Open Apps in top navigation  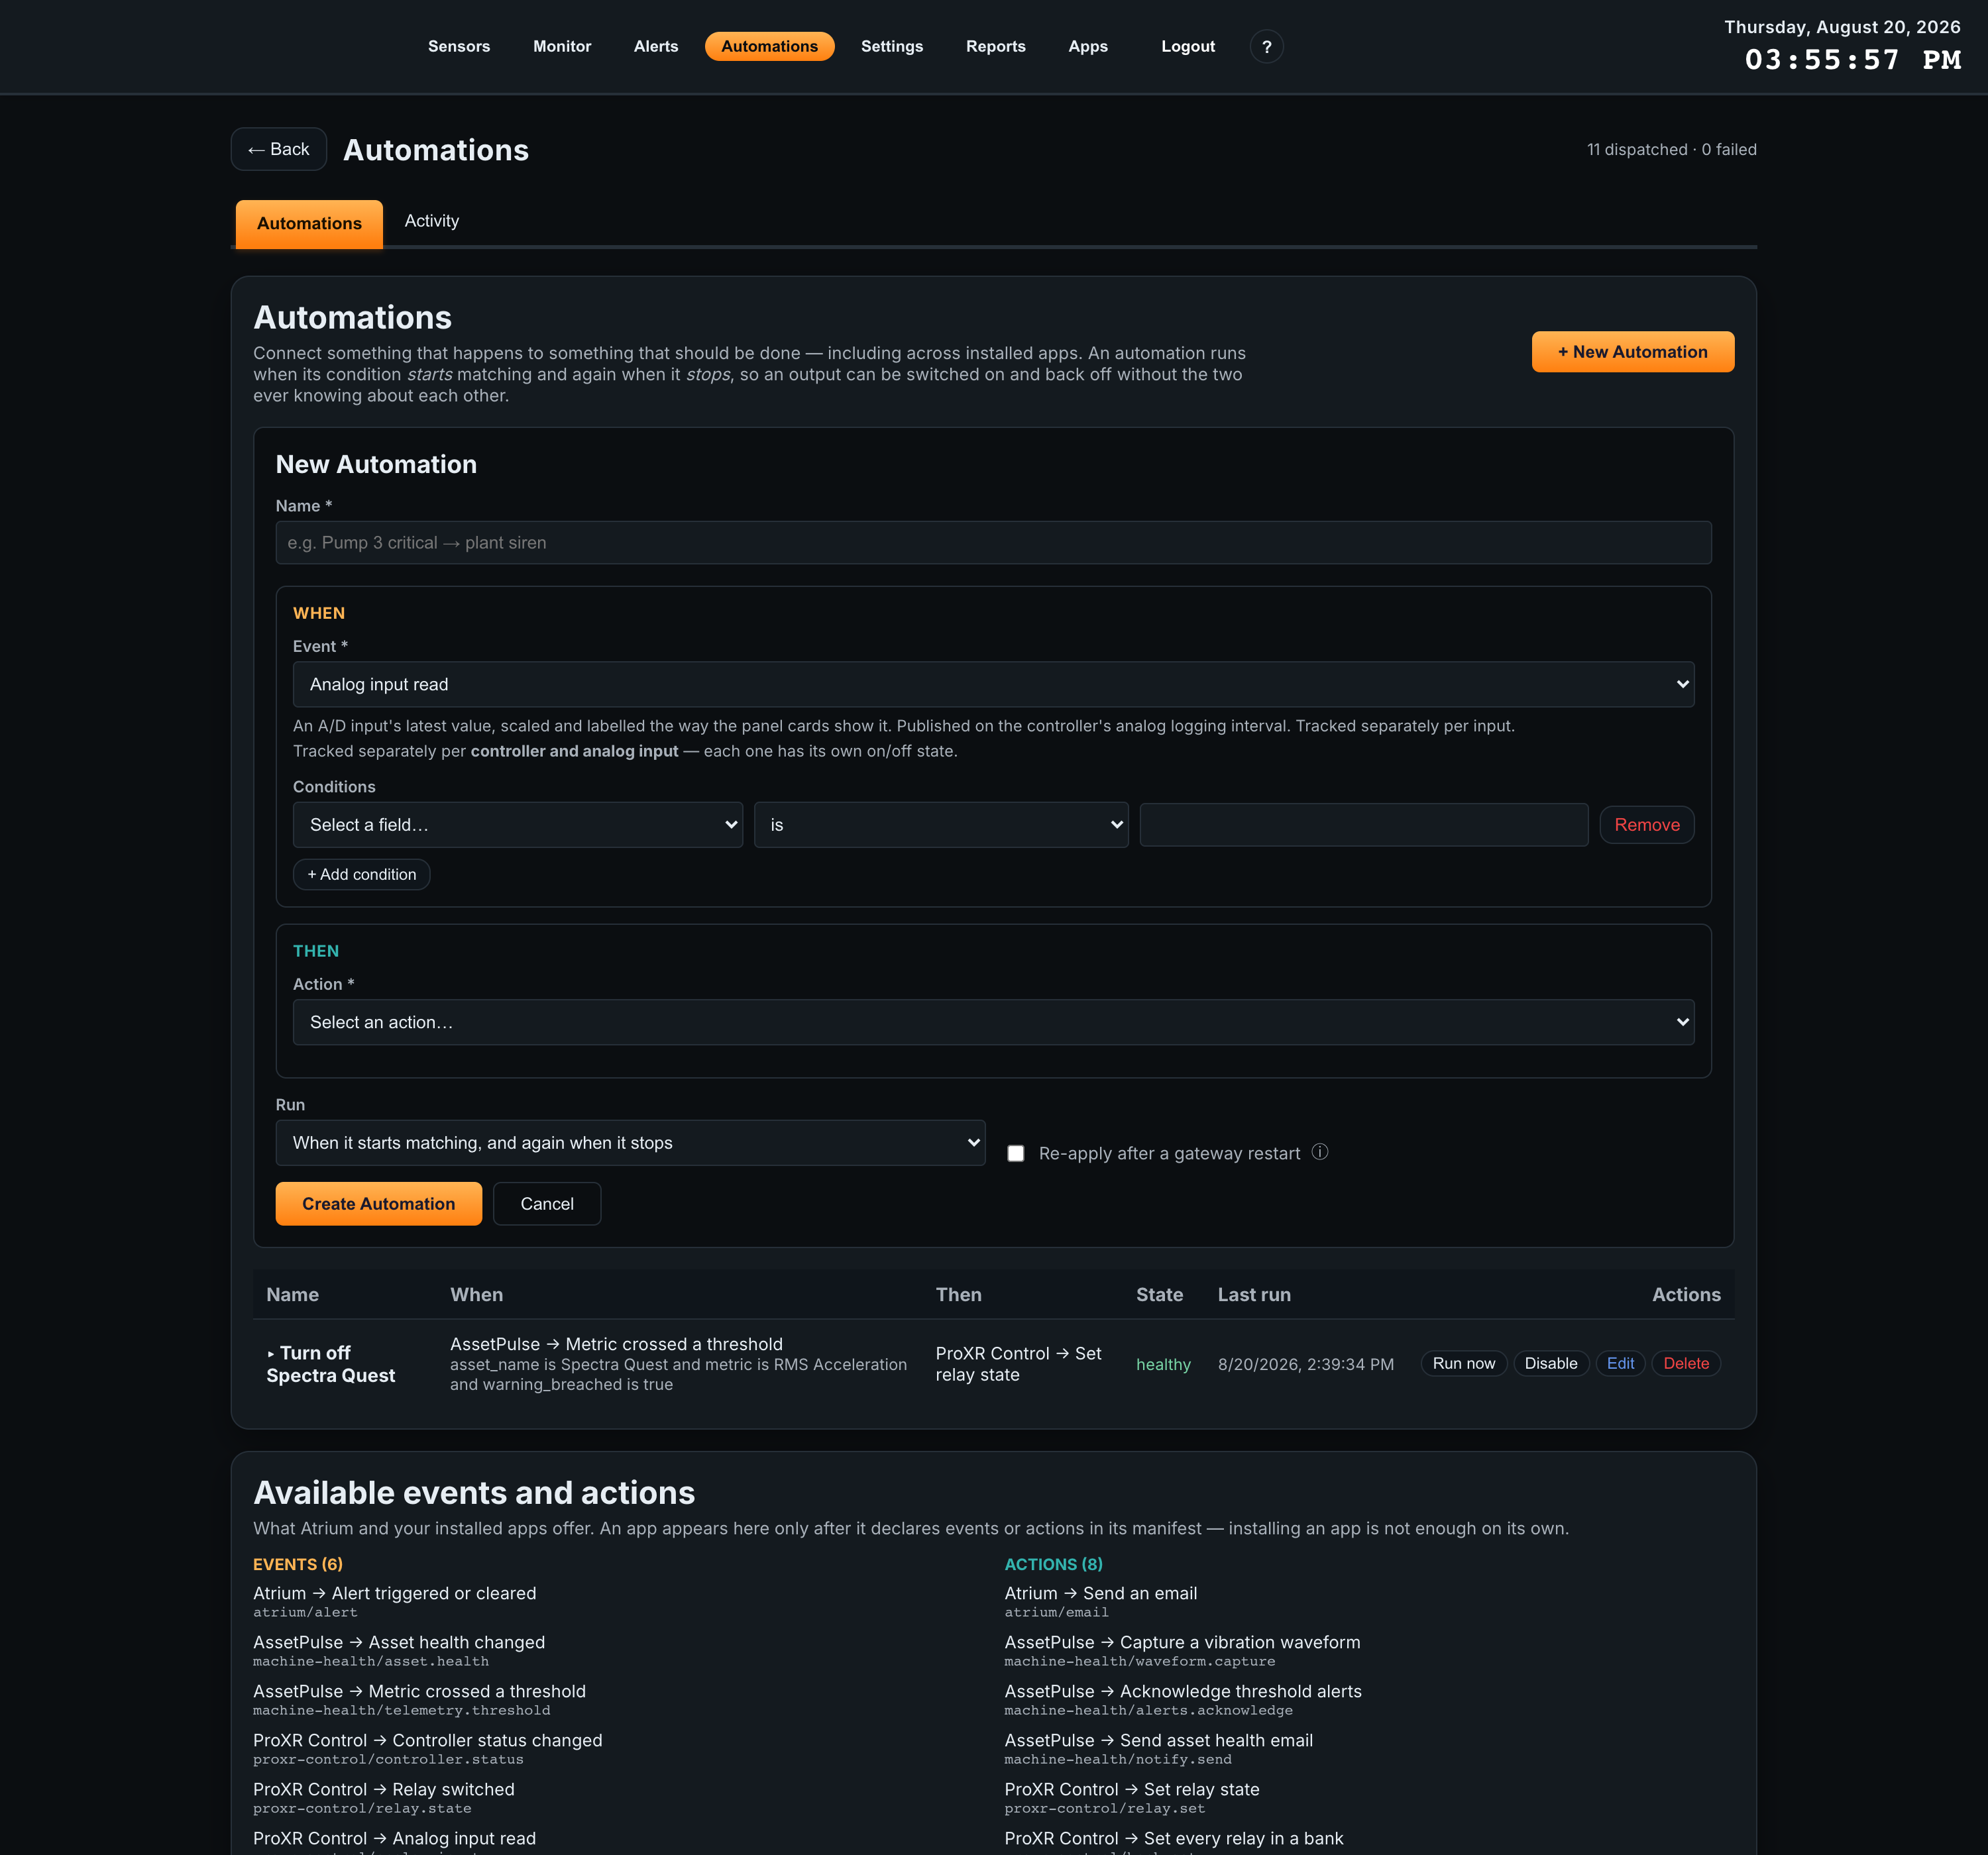coord(1088,46)
